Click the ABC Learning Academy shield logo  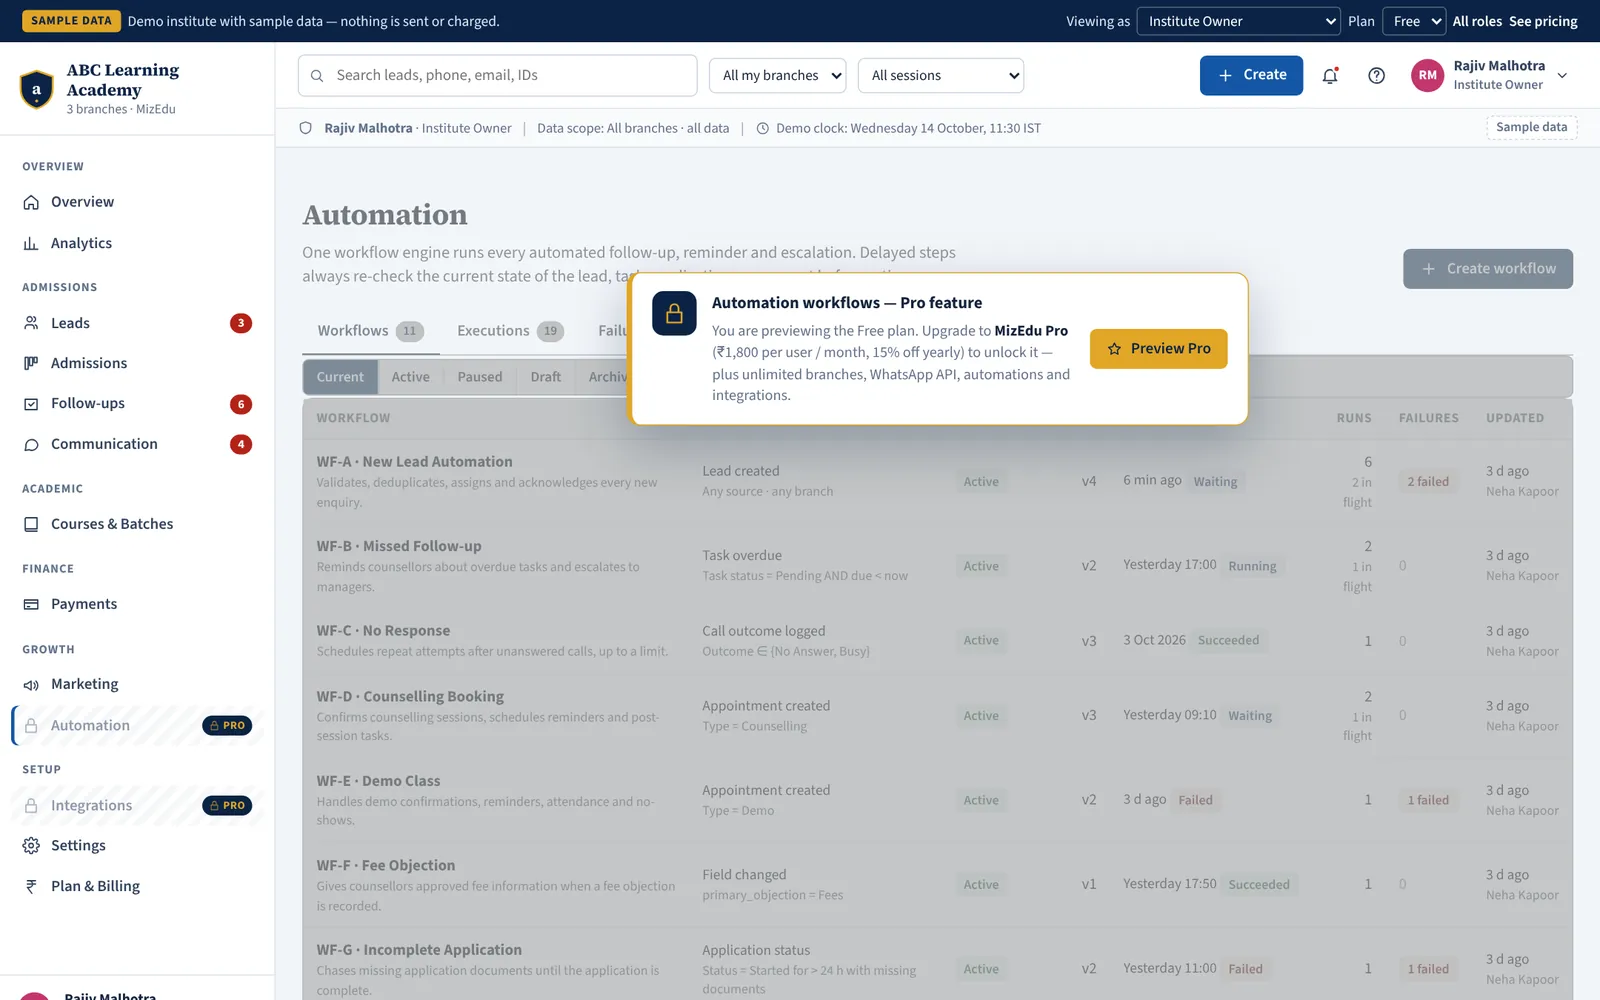(x=37, y=89)
